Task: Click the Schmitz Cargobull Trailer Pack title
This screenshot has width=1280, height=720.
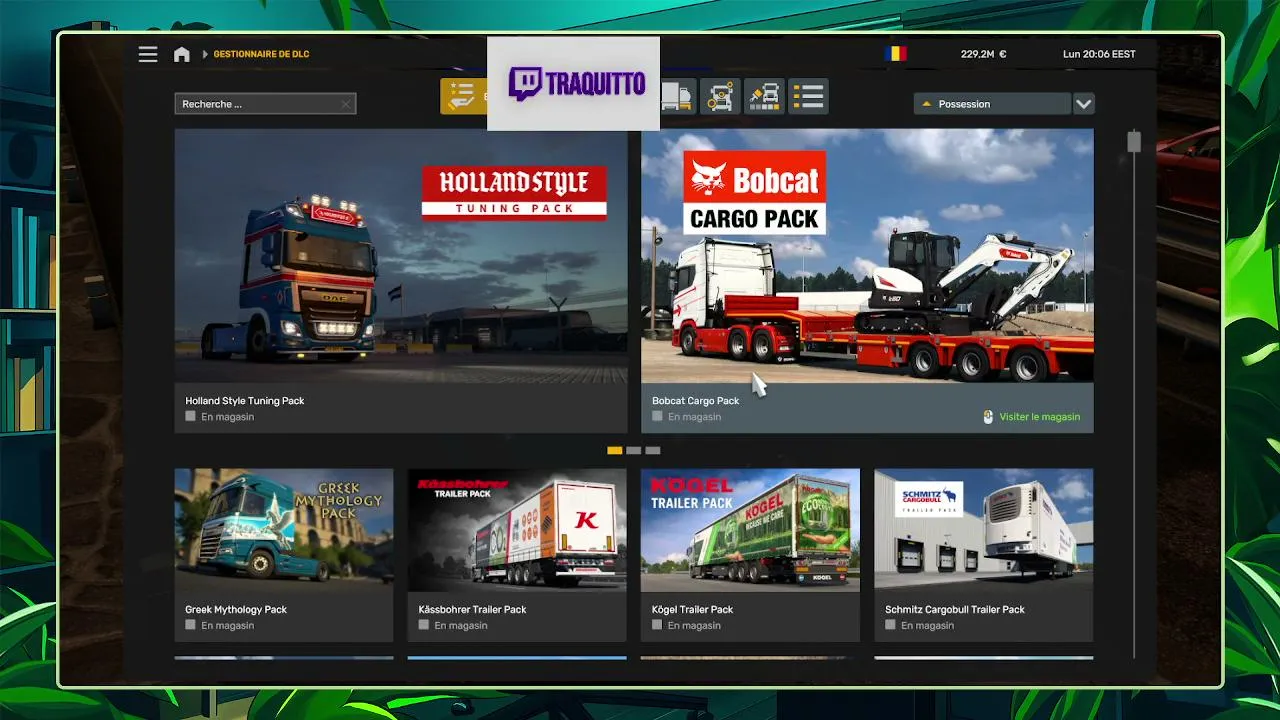Action: (955, 609)
